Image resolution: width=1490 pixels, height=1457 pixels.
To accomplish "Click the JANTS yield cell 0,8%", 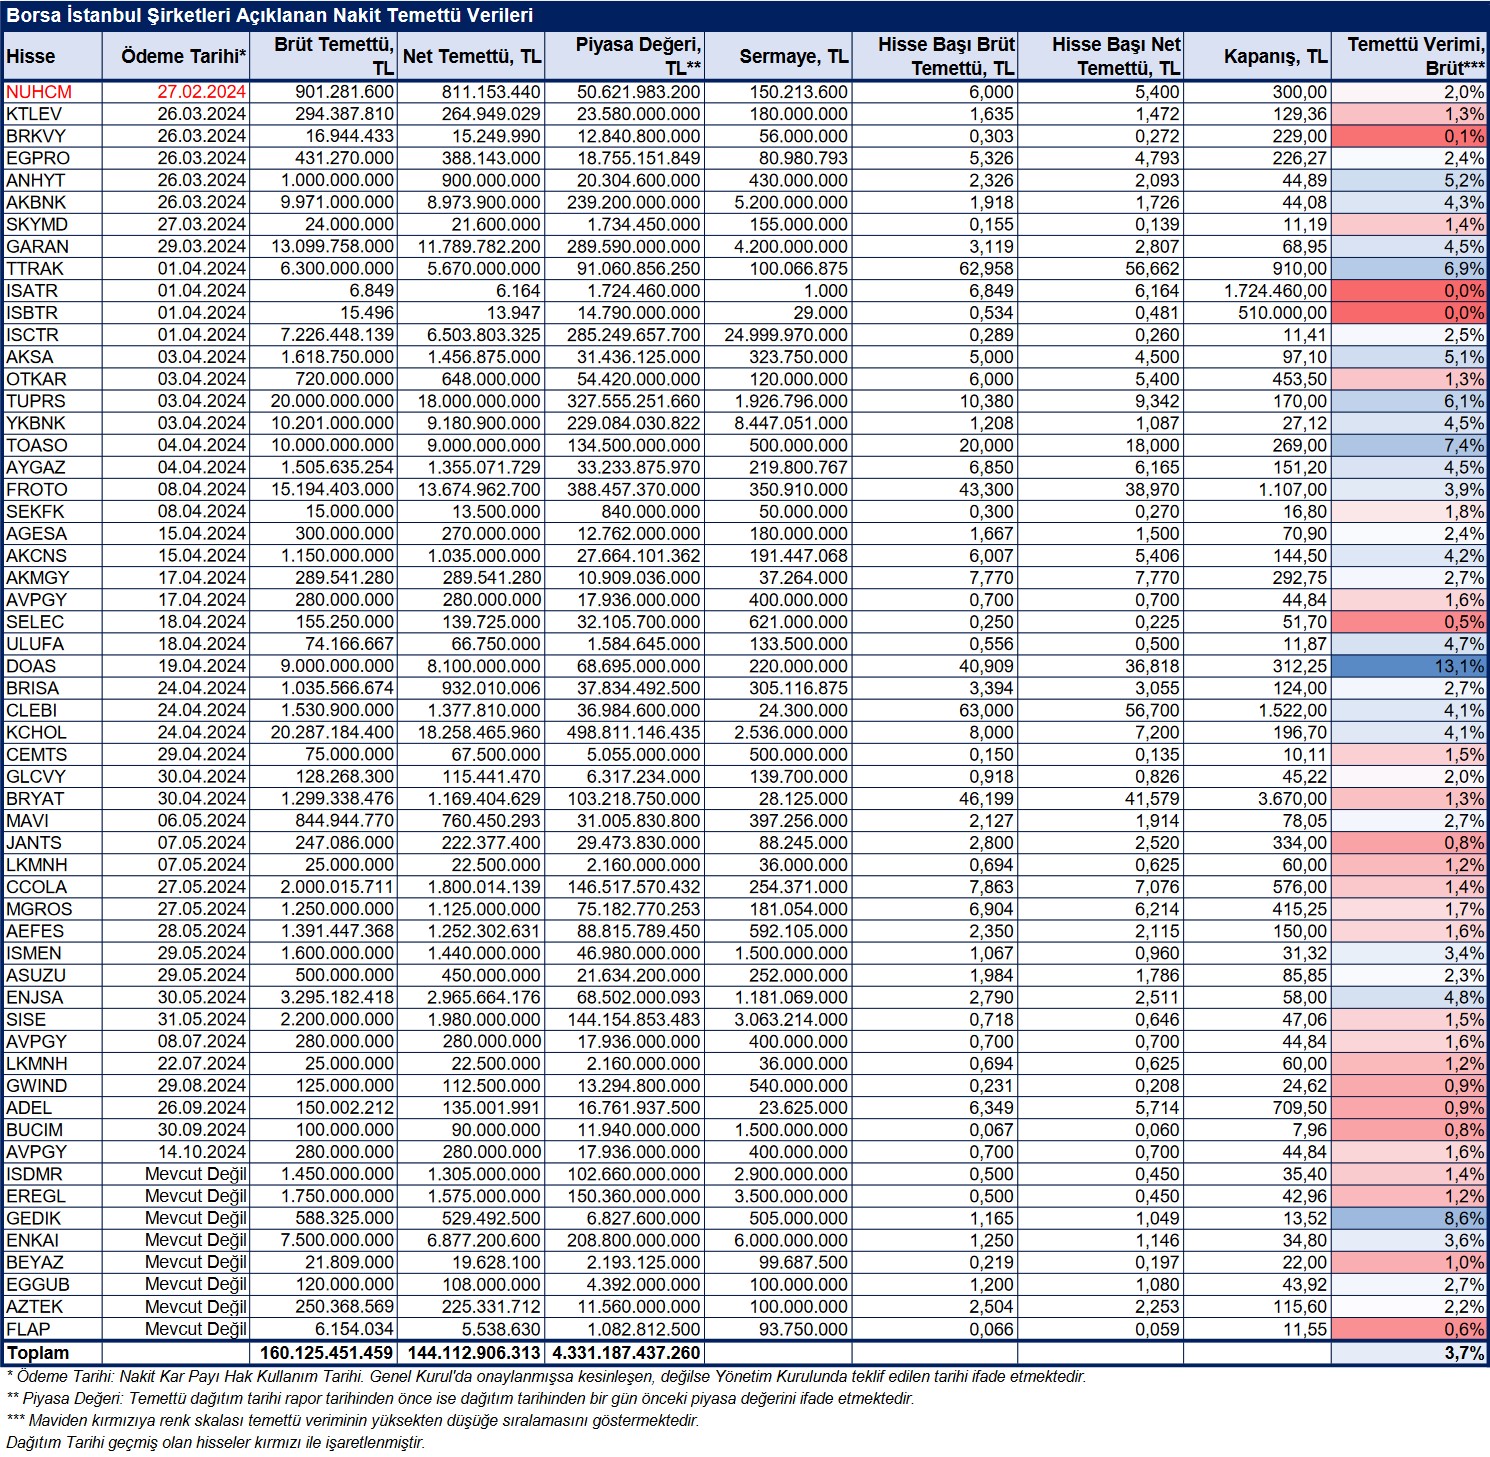I will [x=1410, y=843].
